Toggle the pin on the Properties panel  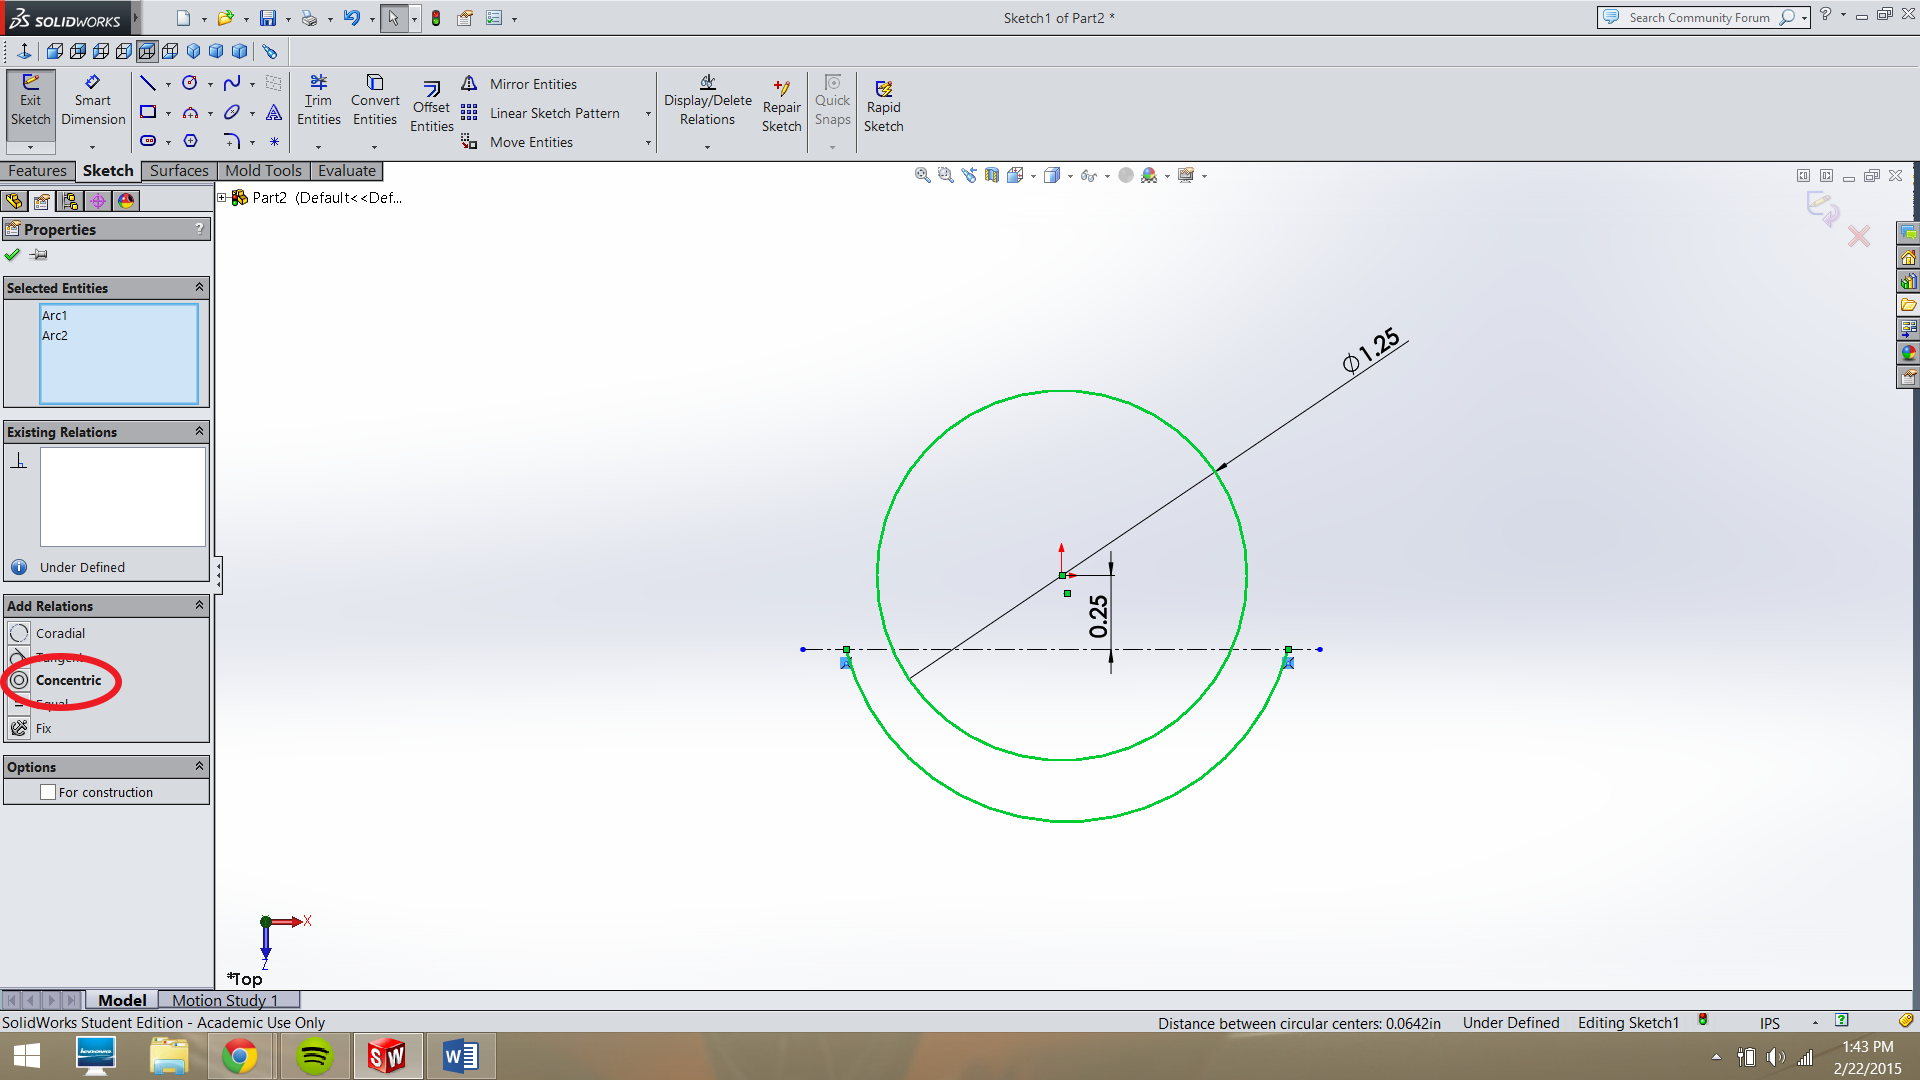click(40, 255)
